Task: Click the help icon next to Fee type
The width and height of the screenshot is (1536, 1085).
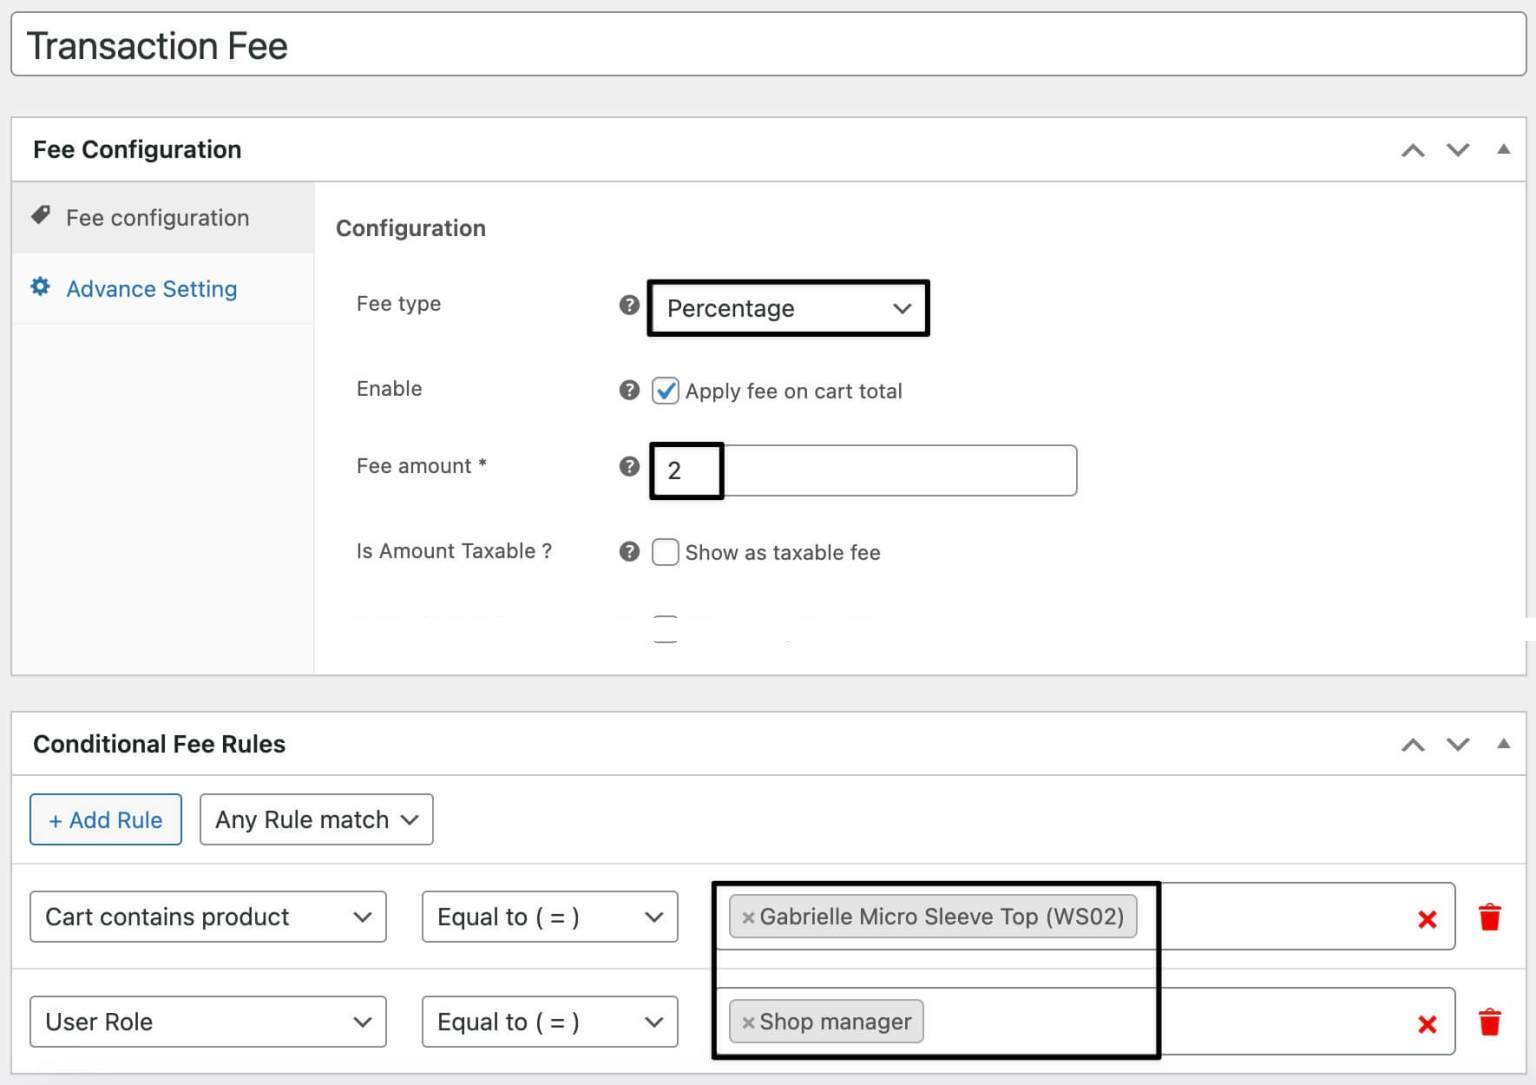Action: point(629,305)
